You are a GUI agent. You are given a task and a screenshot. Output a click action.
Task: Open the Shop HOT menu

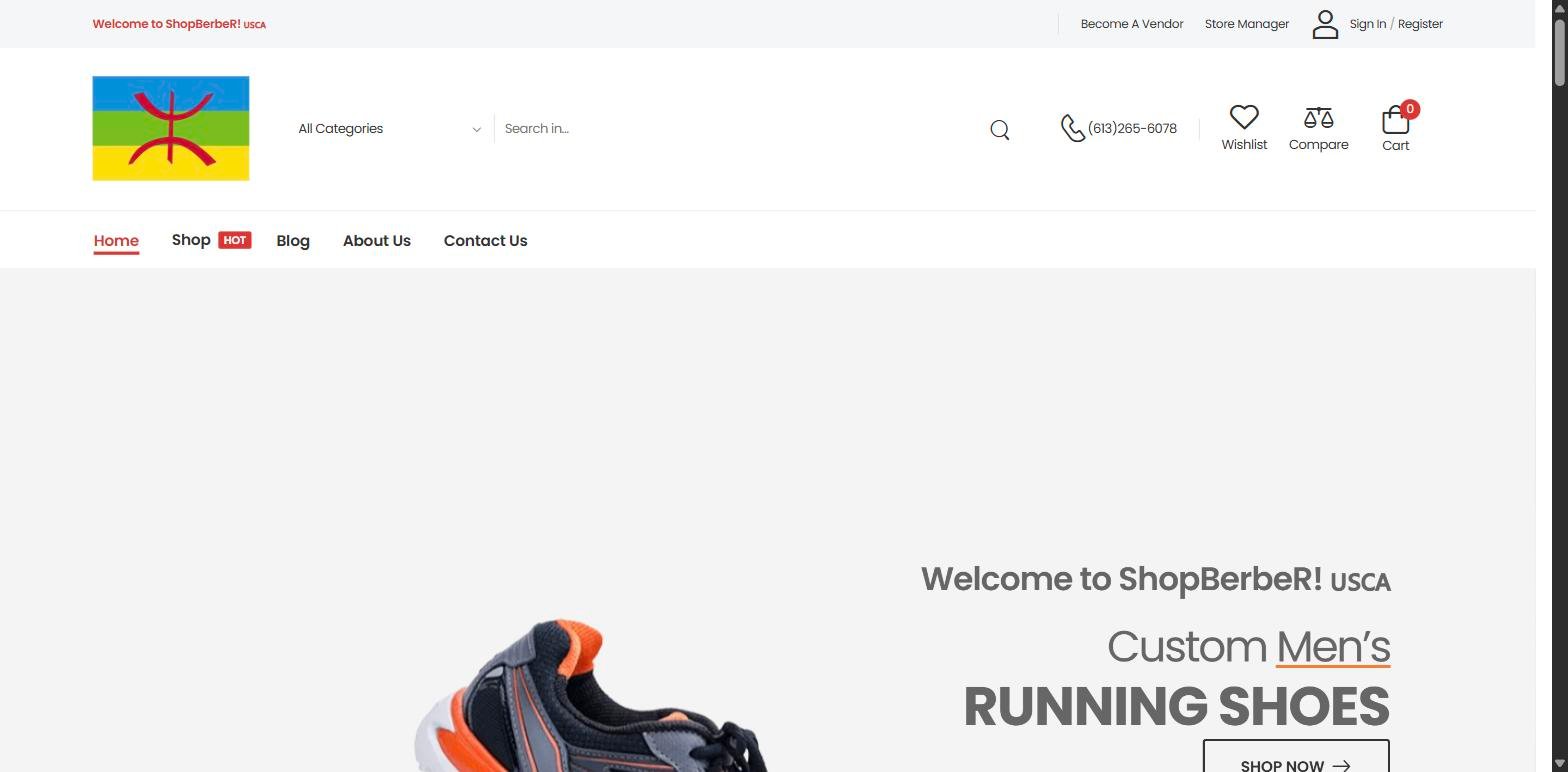coord(211,240)
